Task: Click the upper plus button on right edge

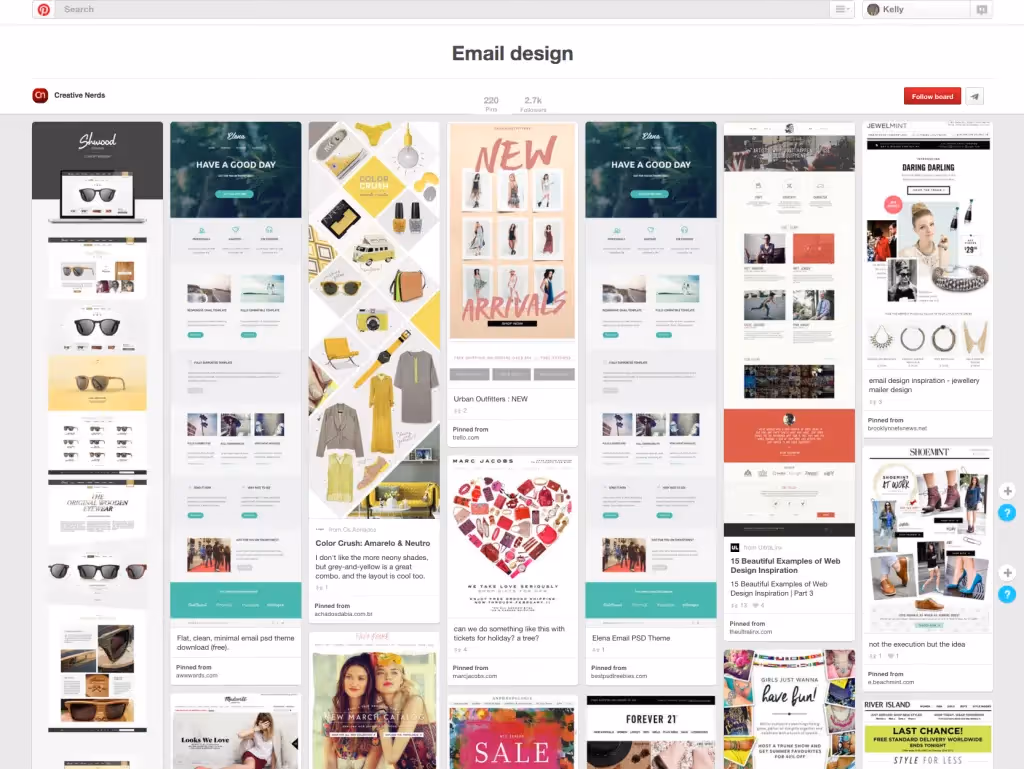Action: point(1007,491)
